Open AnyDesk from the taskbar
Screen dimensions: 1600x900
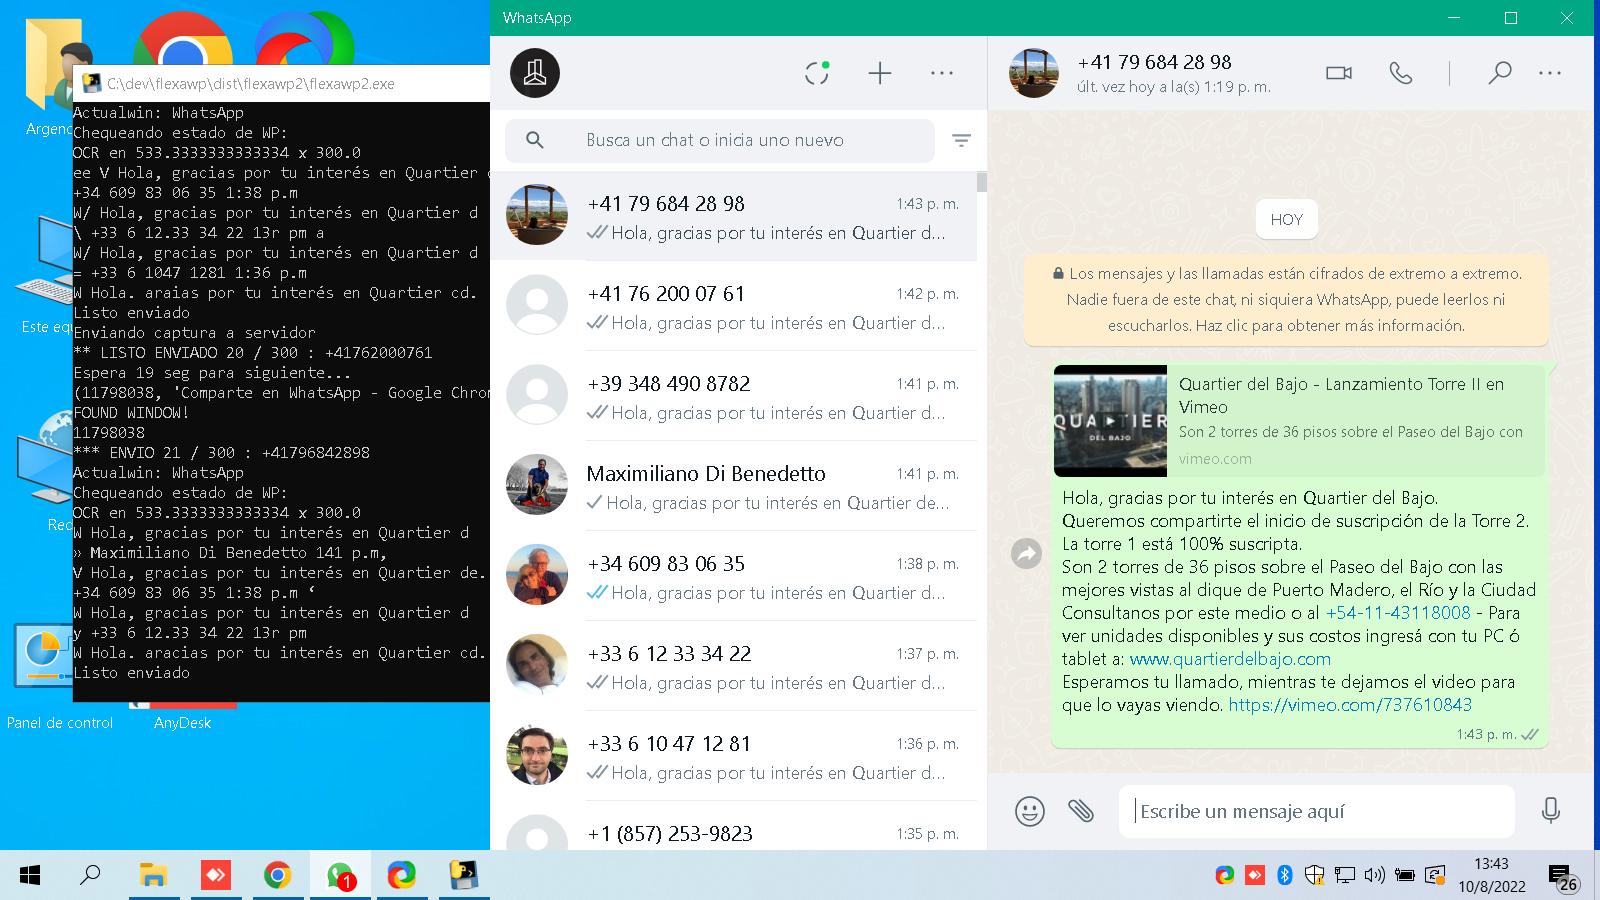pos(215,876)
